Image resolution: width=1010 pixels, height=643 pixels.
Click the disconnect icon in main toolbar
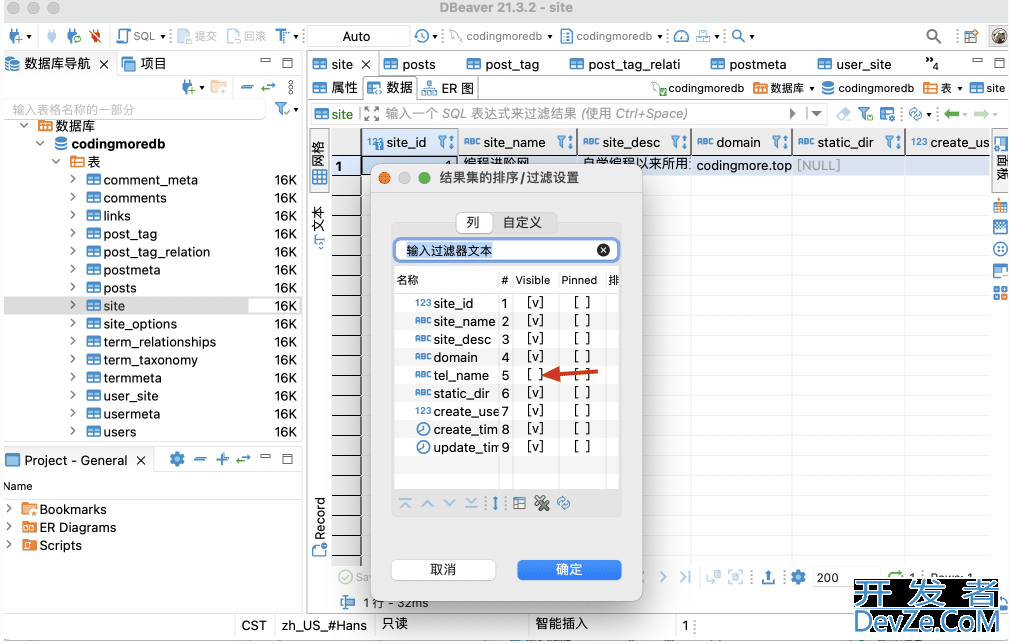(95, 36)
